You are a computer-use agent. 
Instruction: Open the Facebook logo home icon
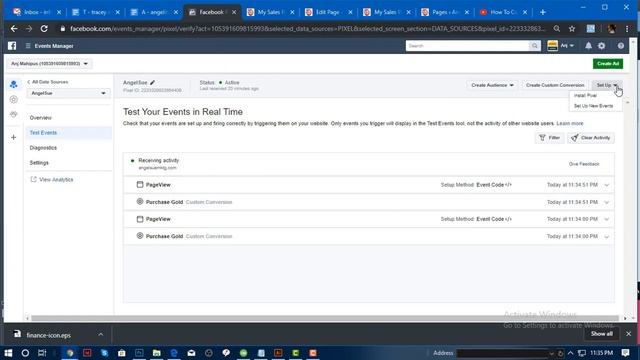point(12,46)
